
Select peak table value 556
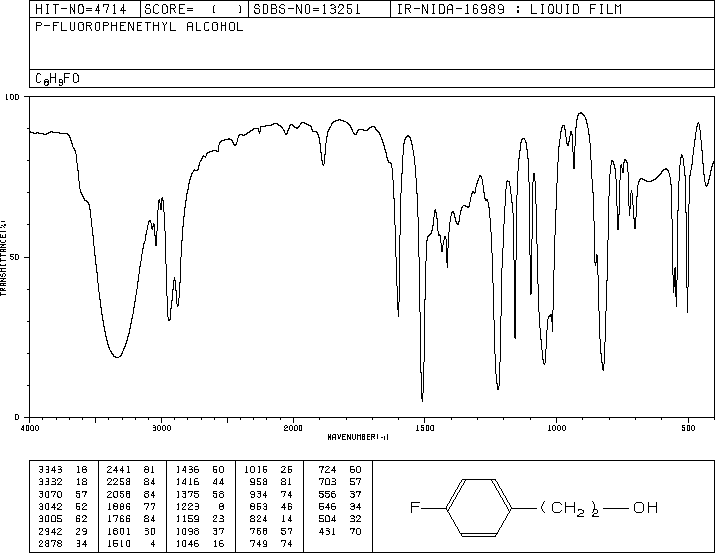click(327, 494)
